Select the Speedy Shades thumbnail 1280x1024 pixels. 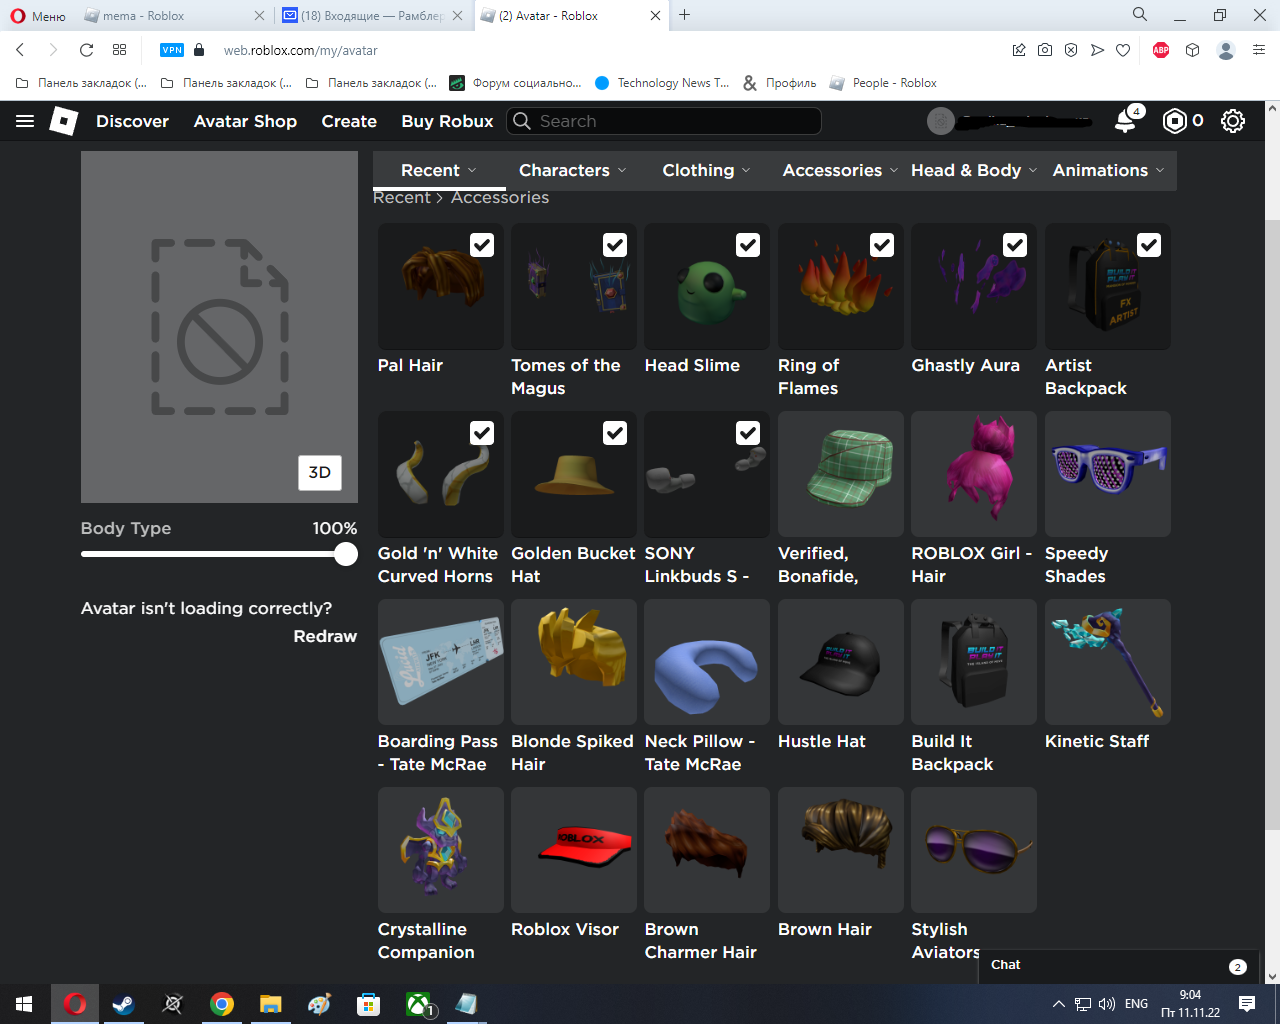point(1107,473)
